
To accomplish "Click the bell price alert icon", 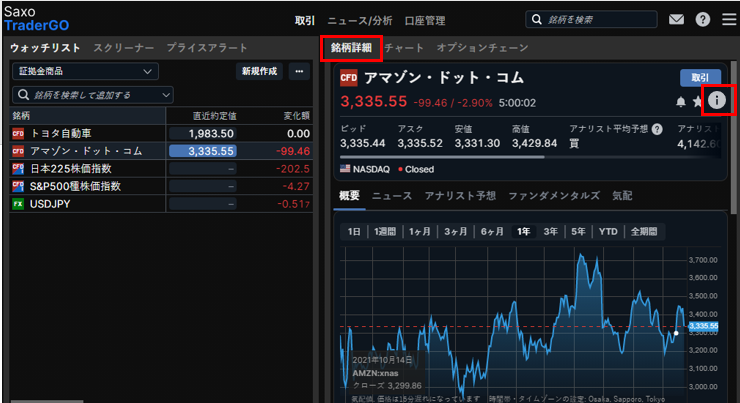I will point(681,101).
